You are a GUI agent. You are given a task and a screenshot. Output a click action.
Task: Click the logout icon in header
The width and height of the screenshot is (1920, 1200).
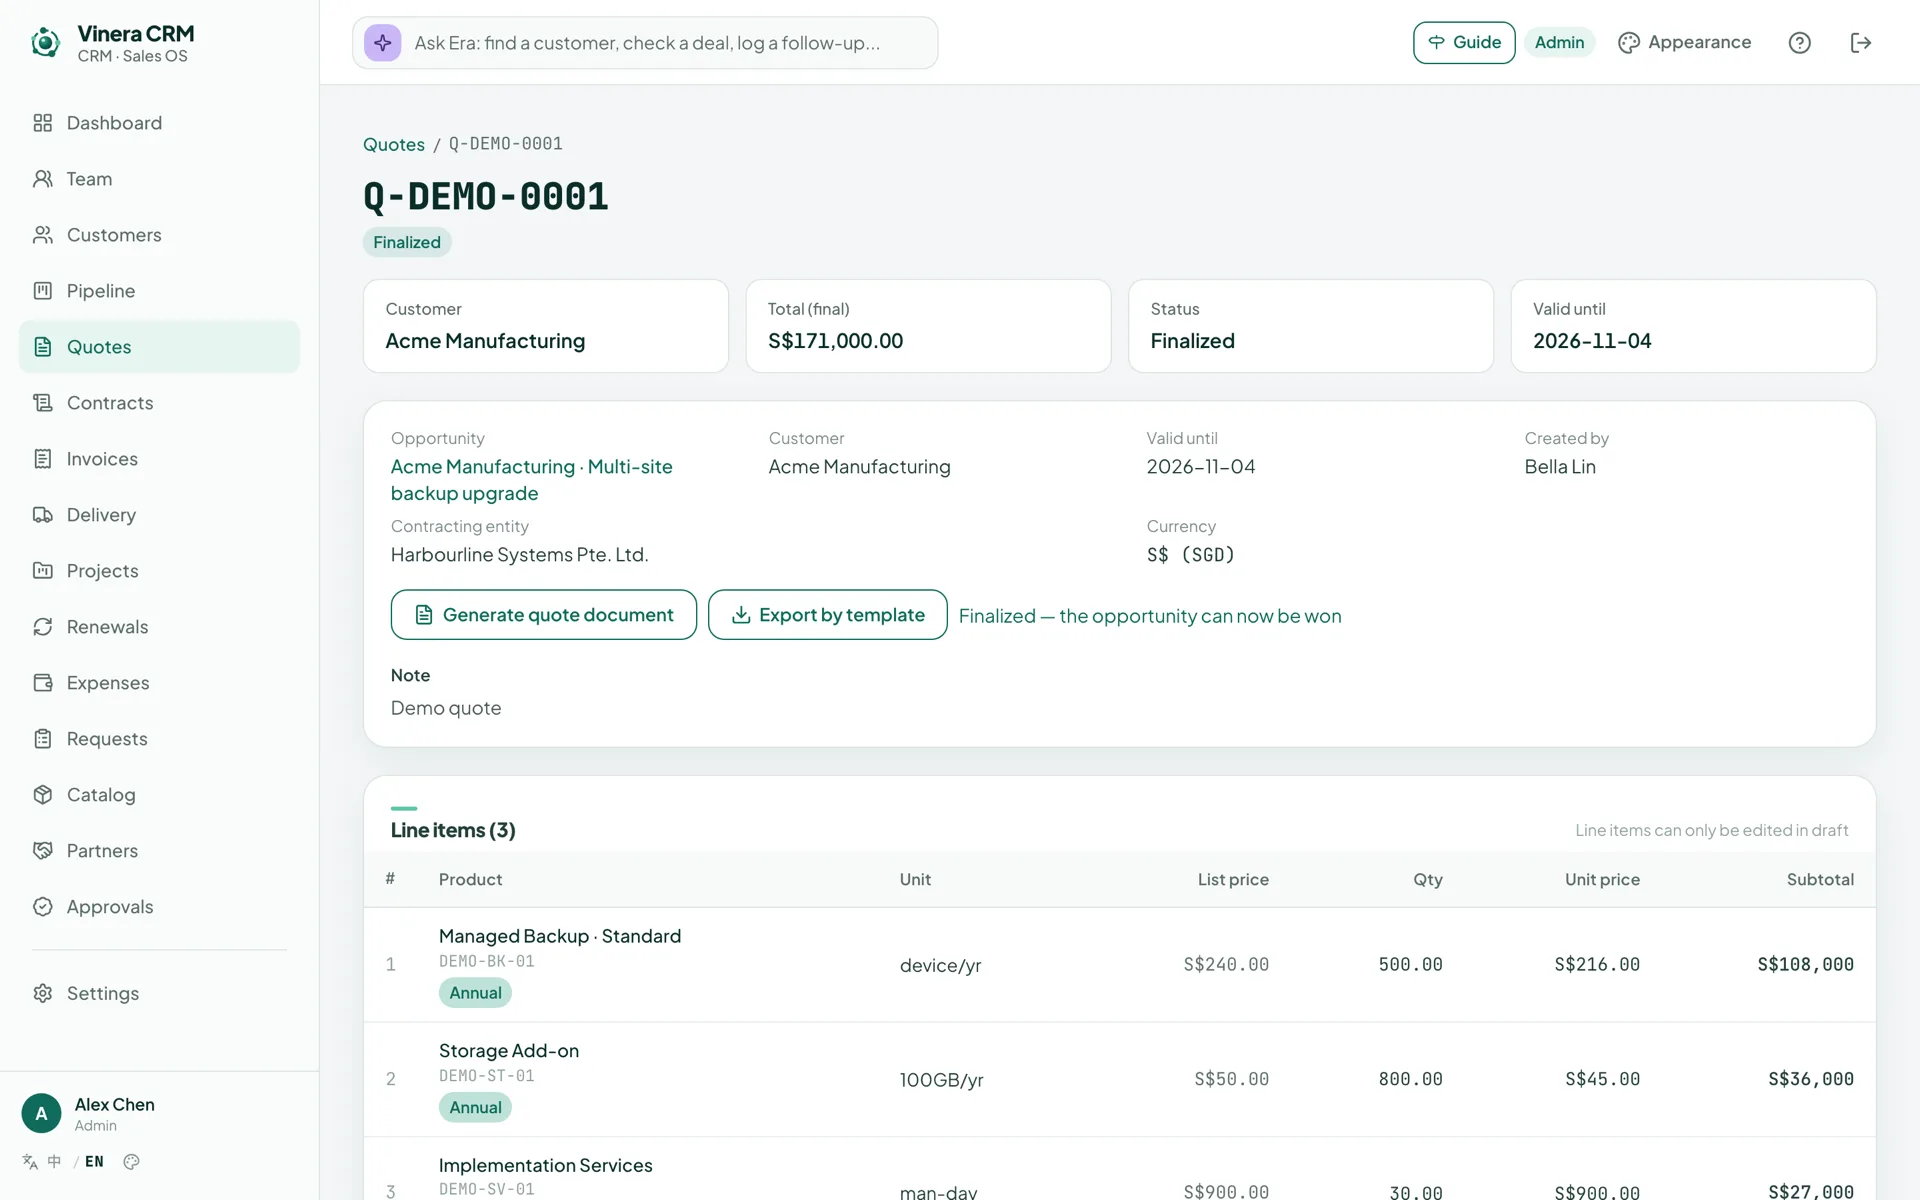point(1860,43)
